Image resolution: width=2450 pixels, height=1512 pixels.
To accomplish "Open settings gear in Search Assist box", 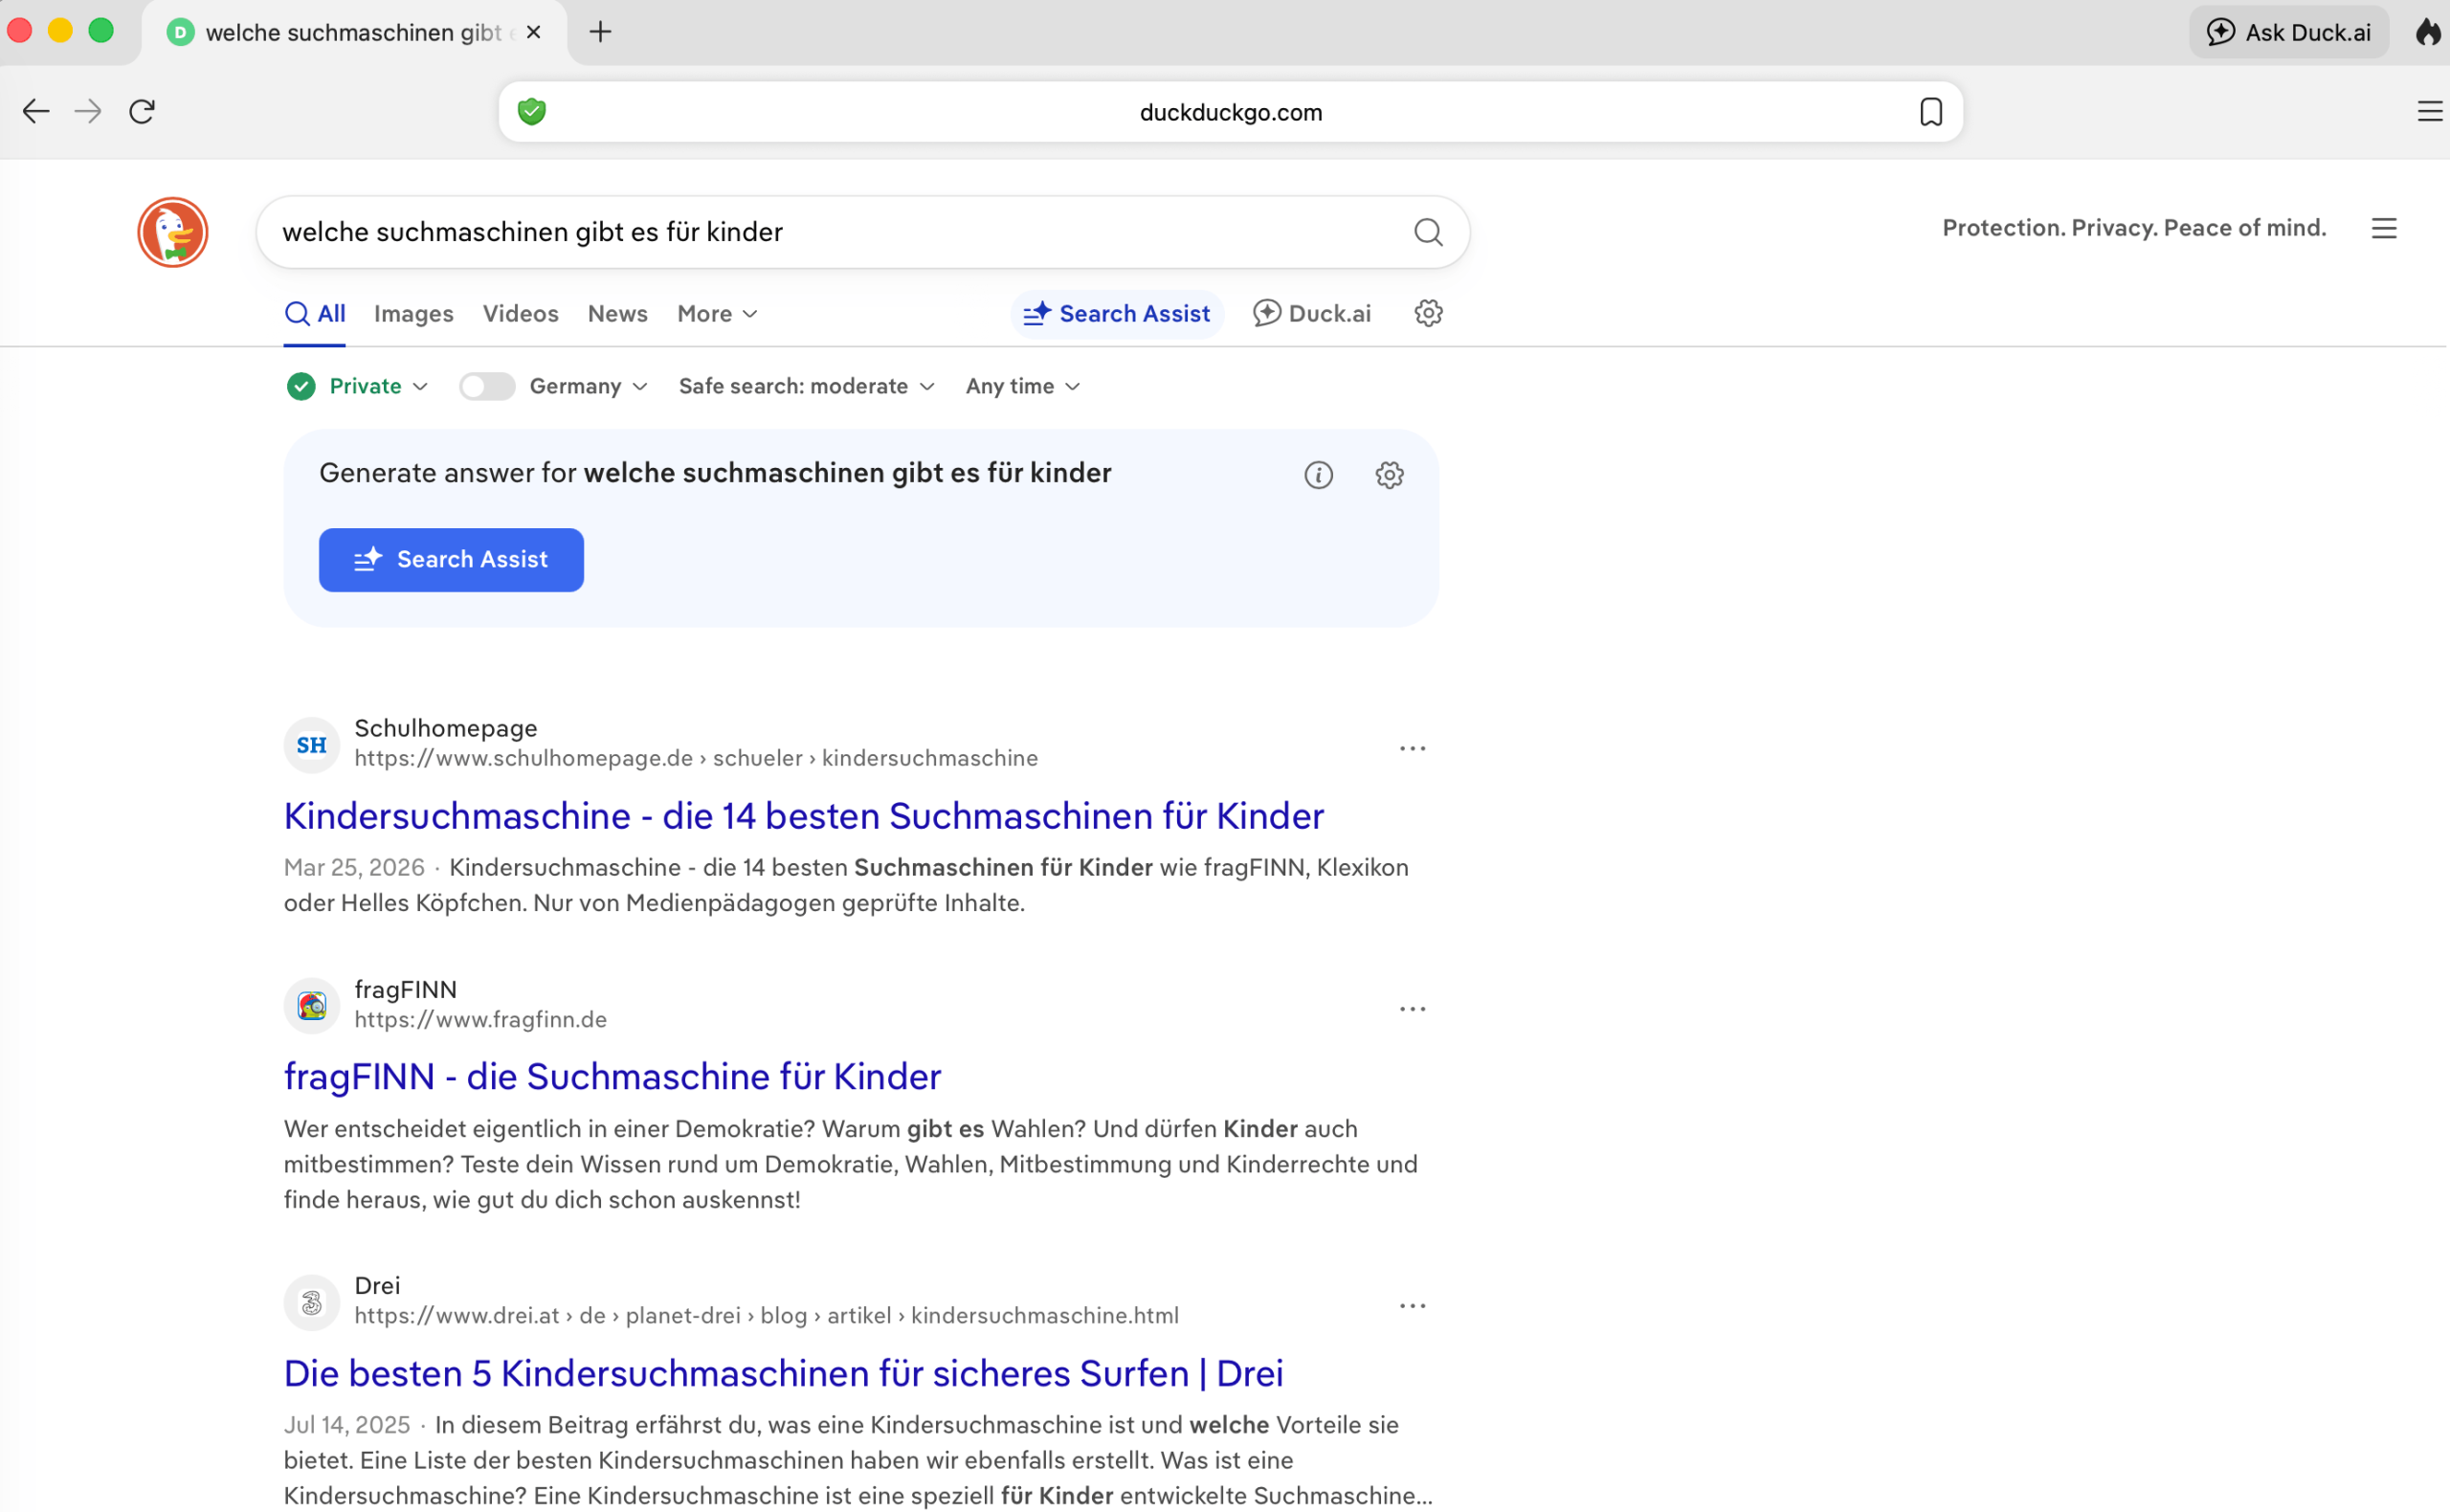I will pyautogui.click(x=1389, y=475).
